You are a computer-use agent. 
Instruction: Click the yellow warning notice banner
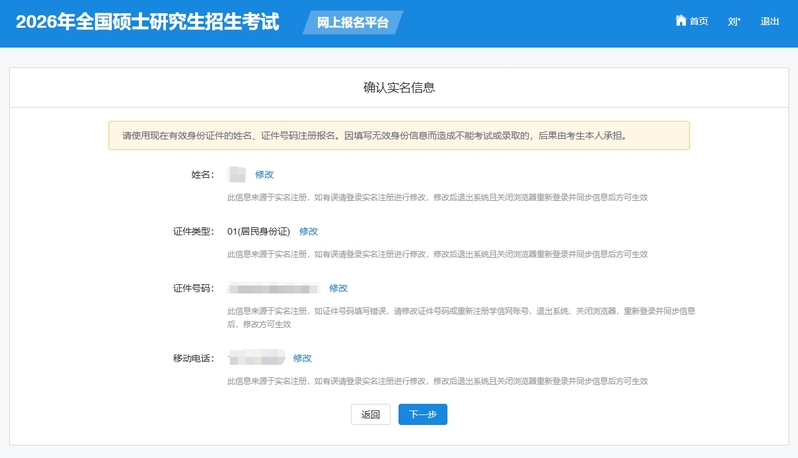tap(398, 135)
